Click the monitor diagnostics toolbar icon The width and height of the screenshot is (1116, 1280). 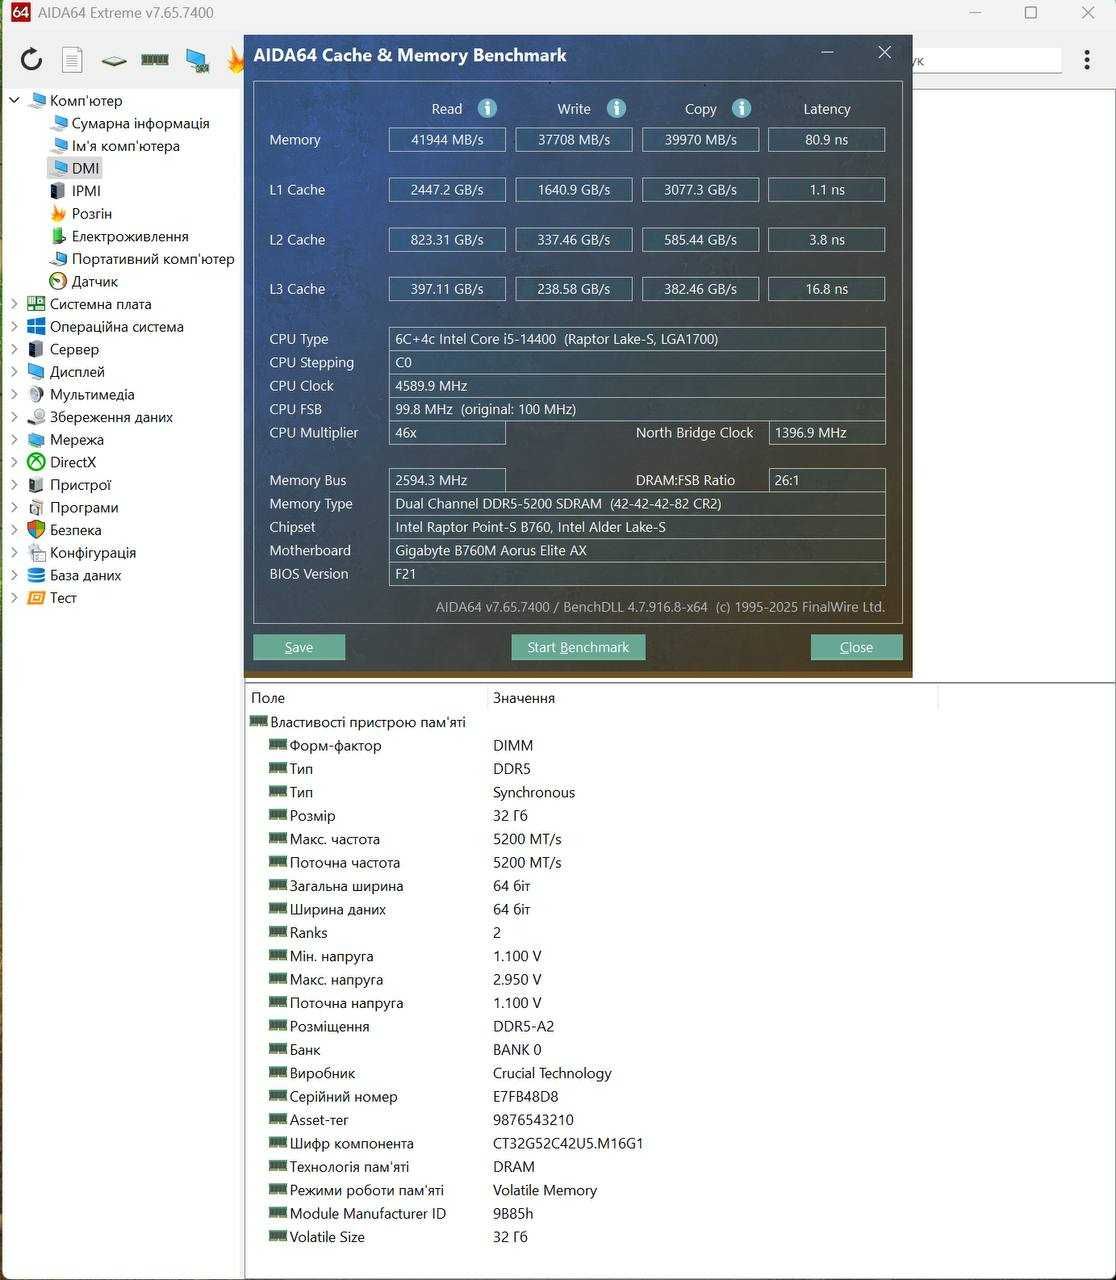tap(197, 61)
